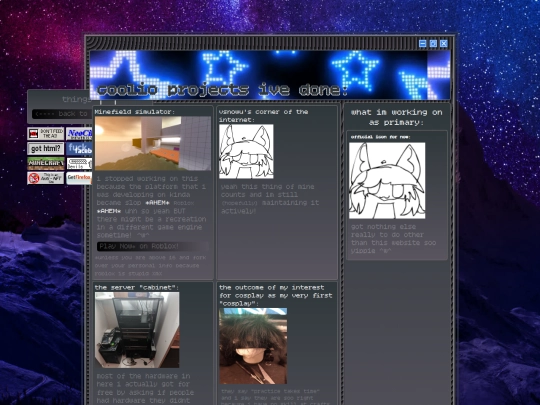
Task: Close the projects window
Action: [x=444, y=43]
